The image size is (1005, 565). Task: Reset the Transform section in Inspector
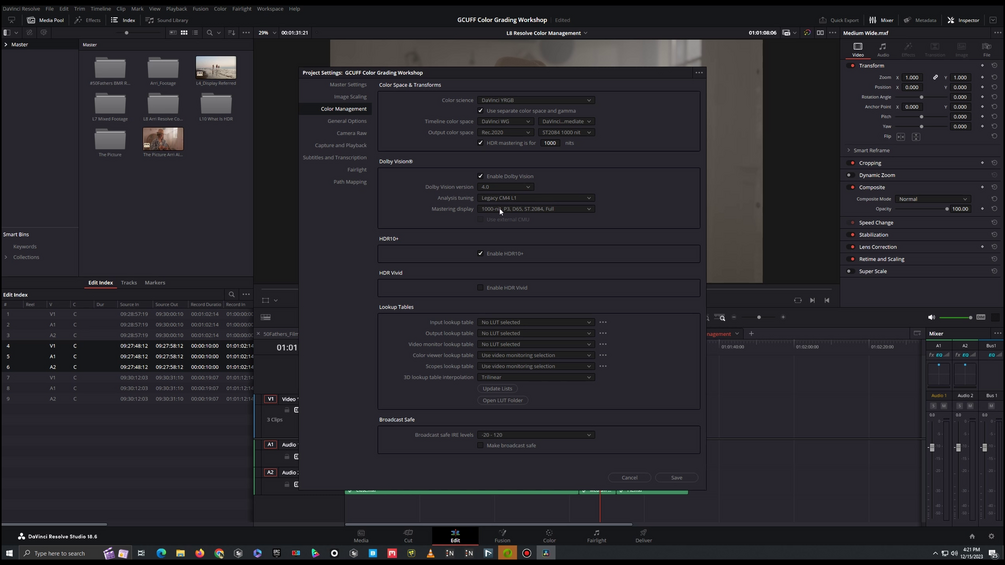(994, 65)
